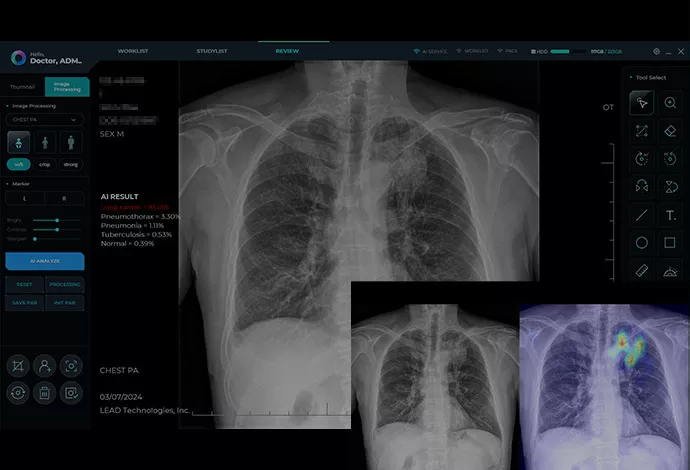Adjust the Bright slider
Screen dimensions: 690x470
(57, 220)
